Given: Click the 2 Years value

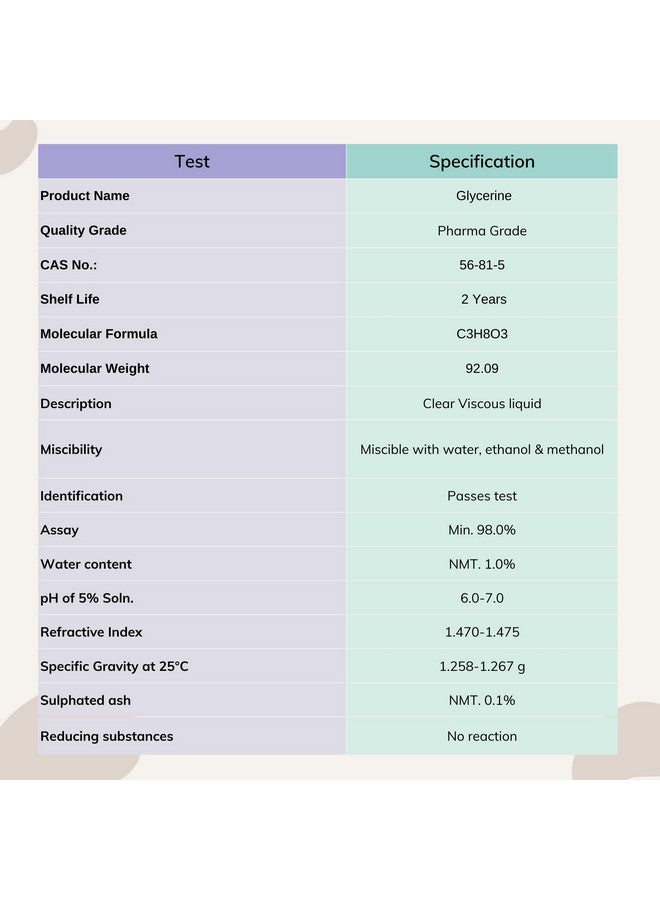Looking at the screenshot, I should 482,299.
